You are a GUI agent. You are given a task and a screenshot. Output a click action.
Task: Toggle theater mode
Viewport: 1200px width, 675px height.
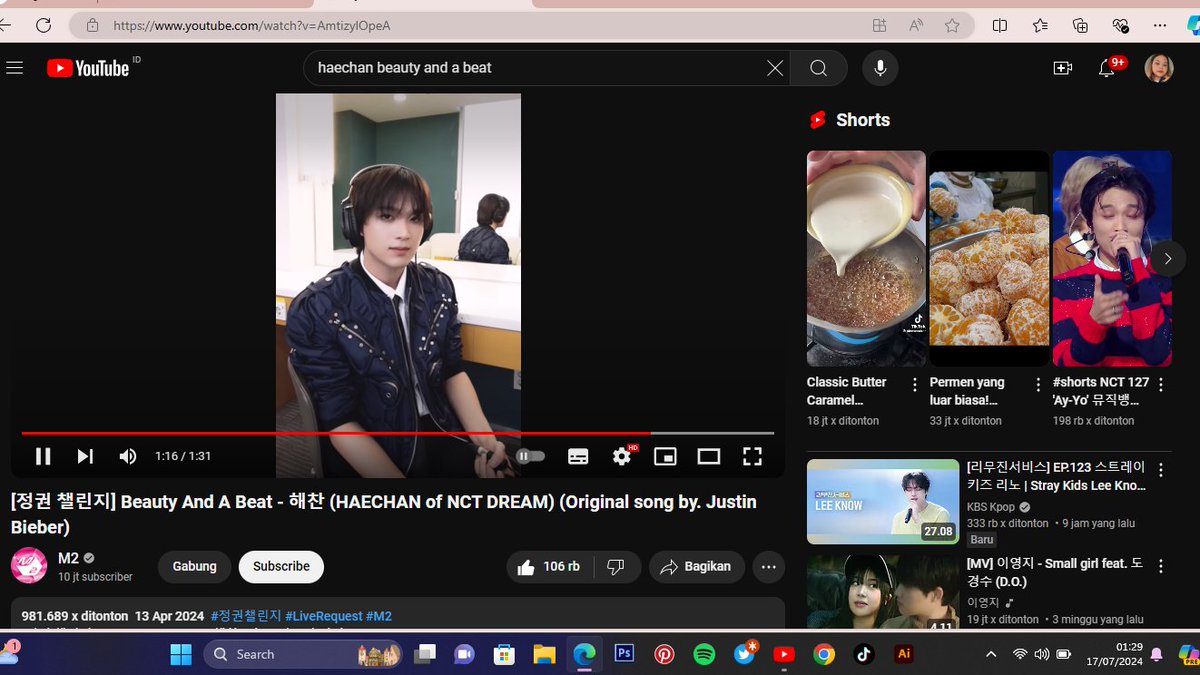click(x=709, y=456)
